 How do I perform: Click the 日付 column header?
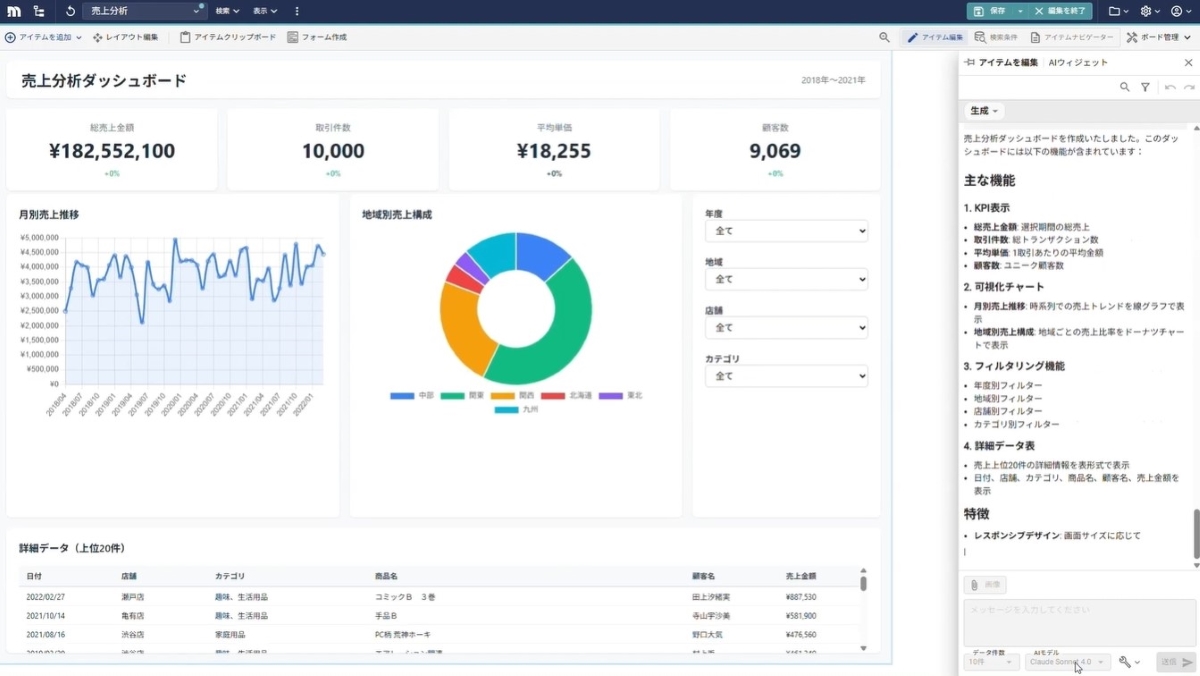34,576
